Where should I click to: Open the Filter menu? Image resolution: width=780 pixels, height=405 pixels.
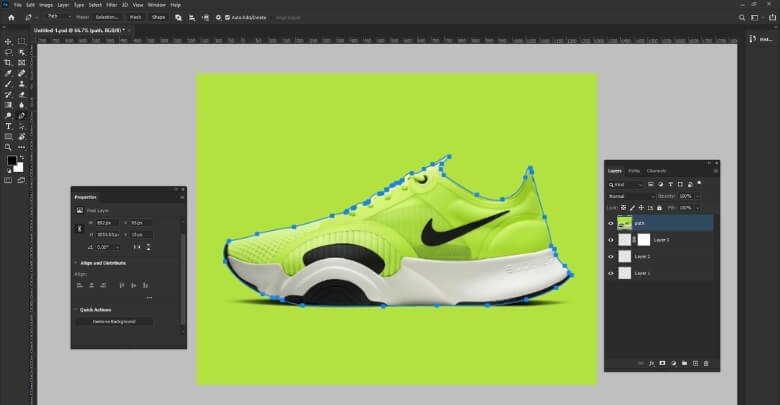(111, 5)
